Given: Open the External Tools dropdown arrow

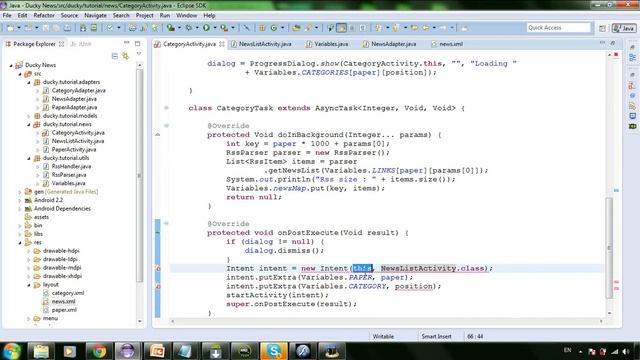Looking at the screenshot, I should pos(233,28).
